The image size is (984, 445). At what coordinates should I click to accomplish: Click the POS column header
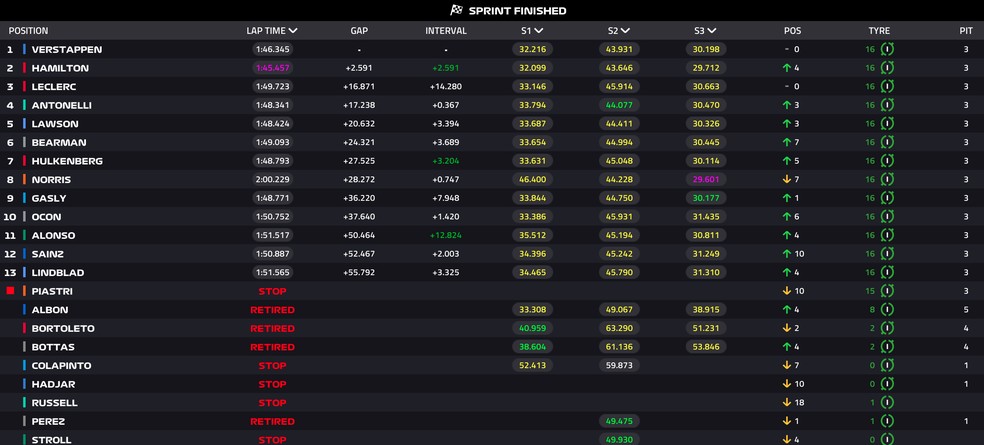(x=793, y=31)
